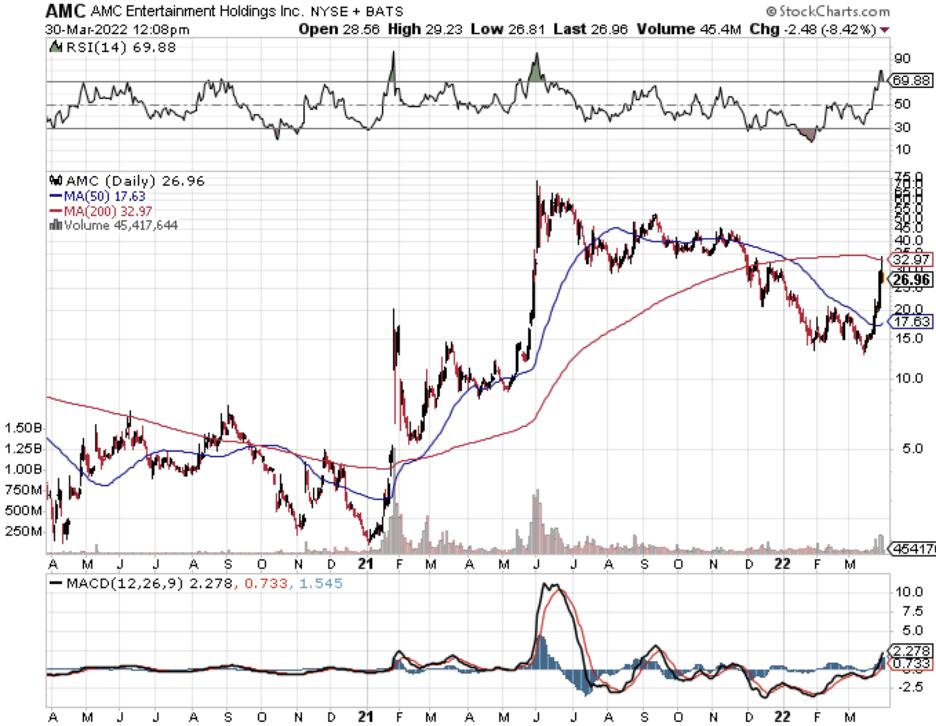Click the green RSI indicator icon
The image size is (936, 726).
coord(56,47)
